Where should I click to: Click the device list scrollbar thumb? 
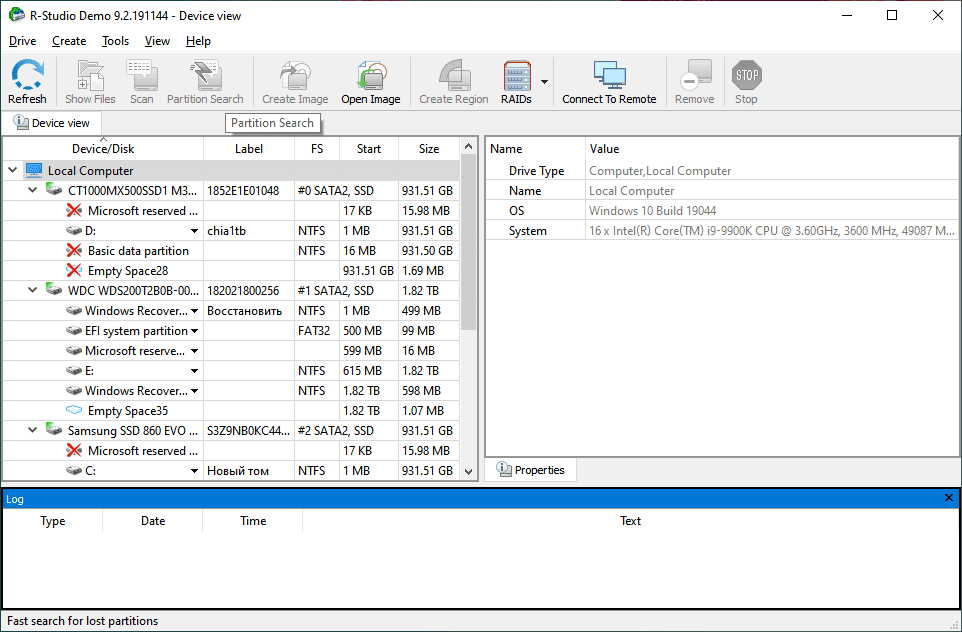[469, 242]
